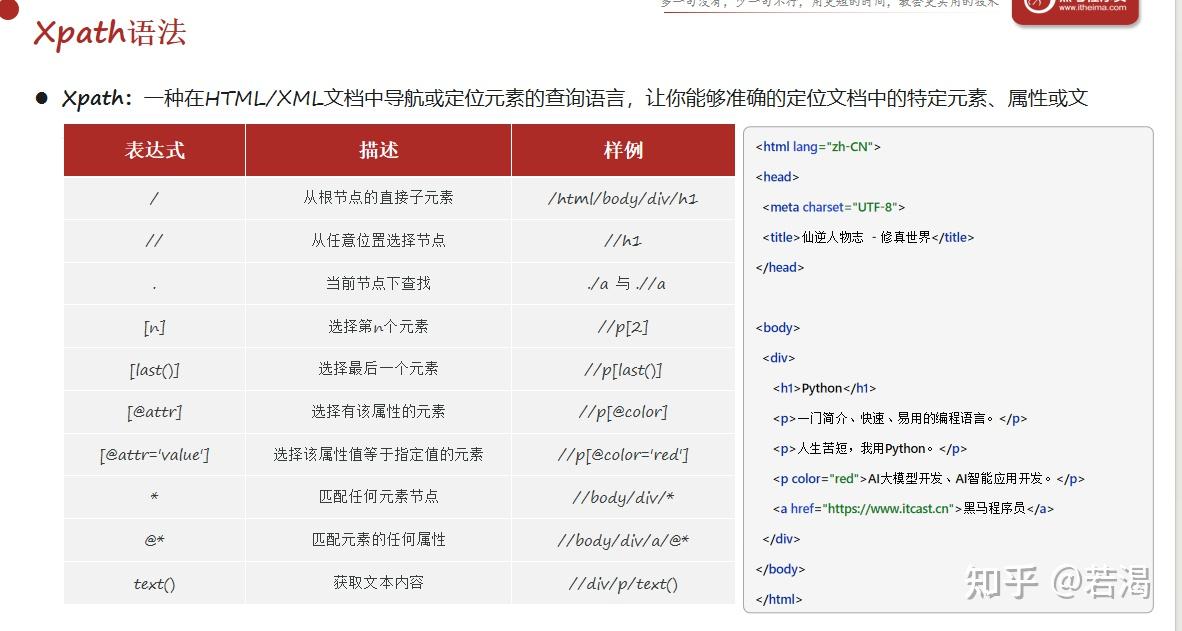Select the description '获取文本内容'
1182x631 pixels.
(378, 583)
